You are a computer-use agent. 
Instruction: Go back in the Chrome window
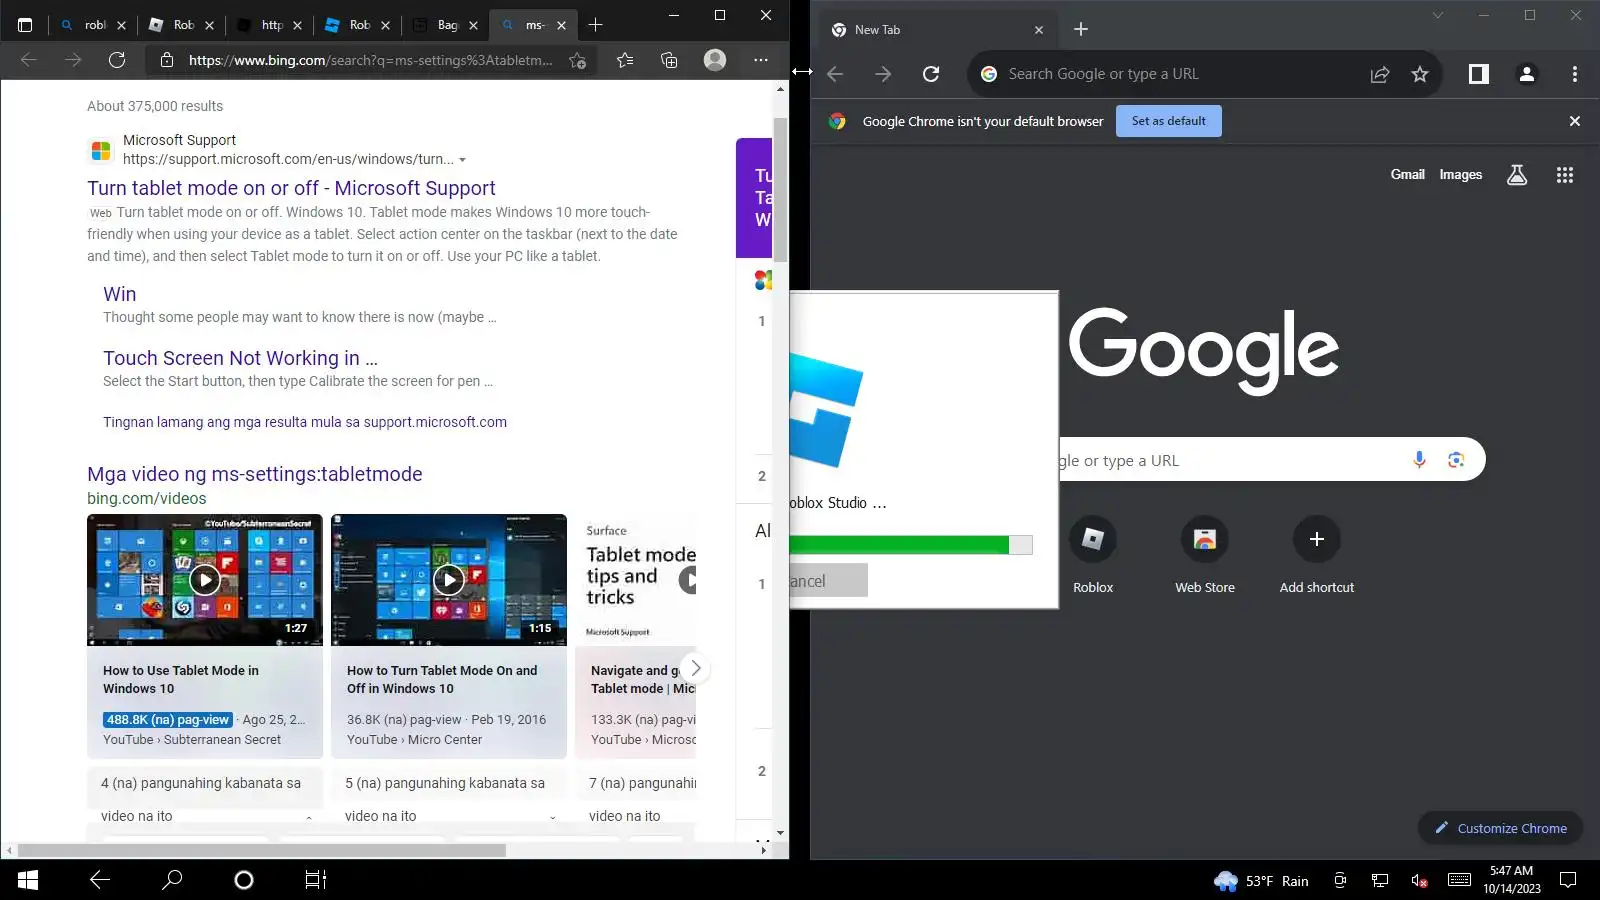coord(836,74)
